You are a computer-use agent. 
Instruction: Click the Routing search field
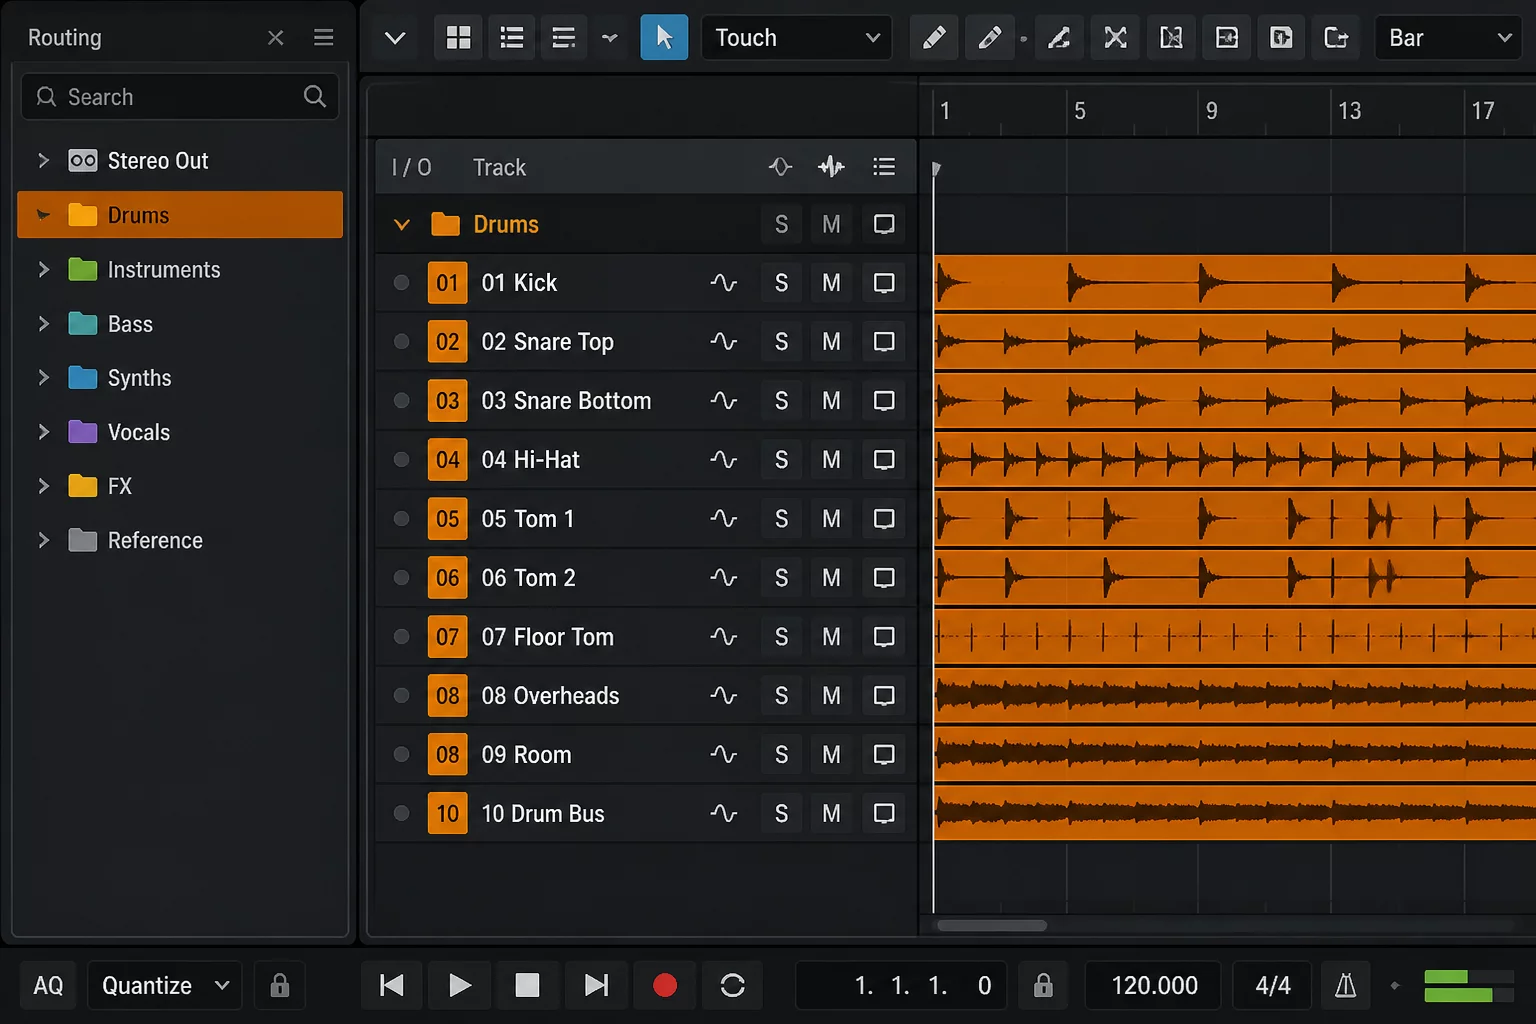pos(180,97)
